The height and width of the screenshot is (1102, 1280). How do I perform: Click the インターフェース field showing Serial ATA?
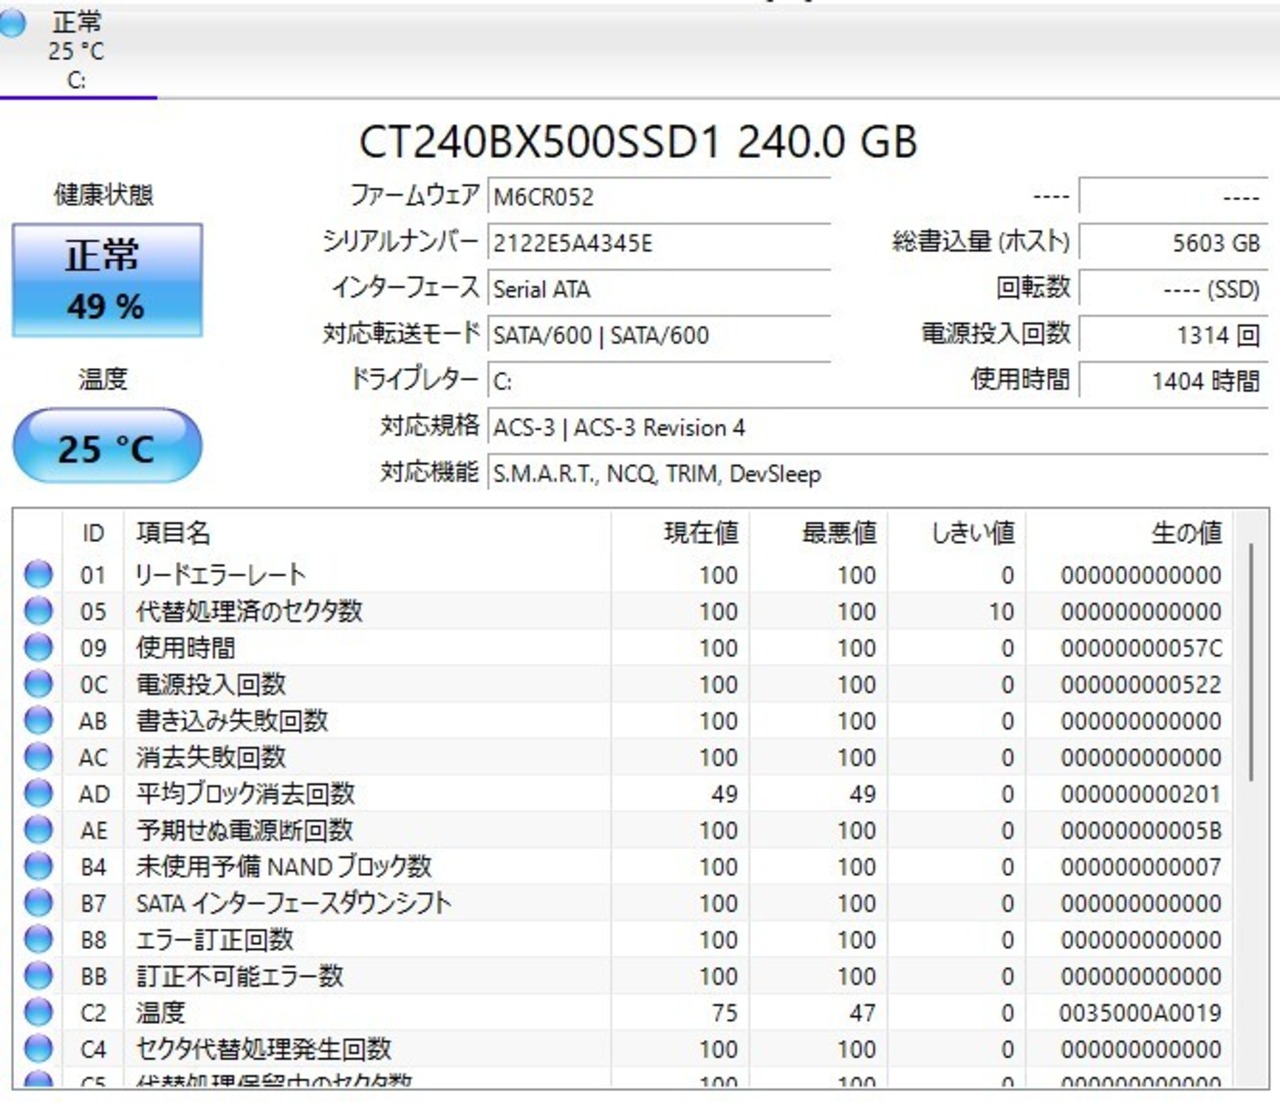click(659, 289)
